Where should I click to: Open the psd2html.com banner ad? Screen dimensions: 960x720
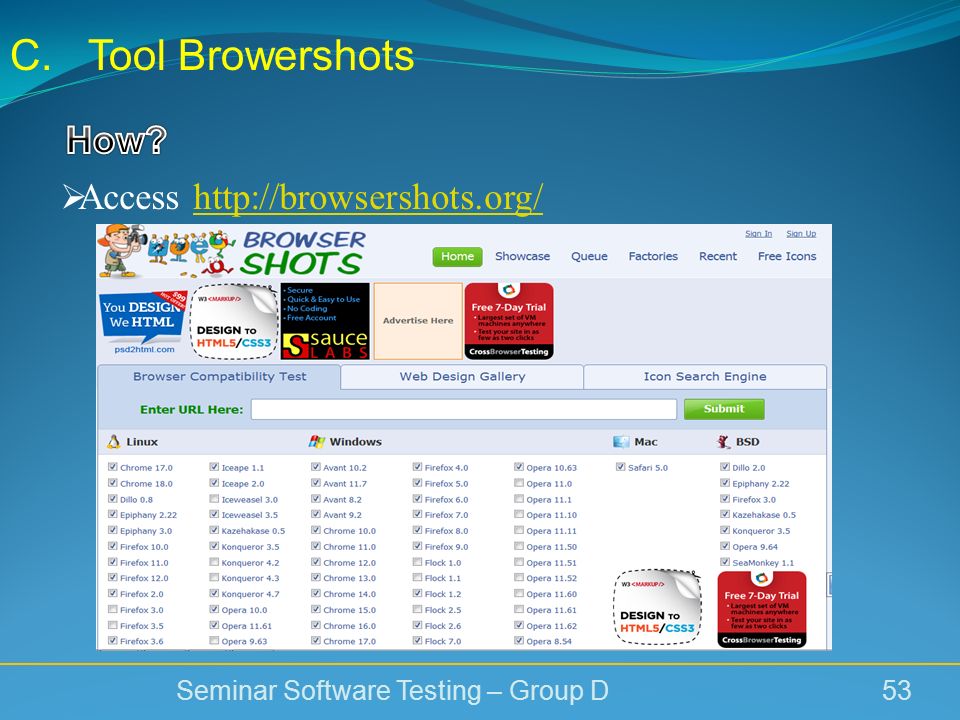click(144, 322)
